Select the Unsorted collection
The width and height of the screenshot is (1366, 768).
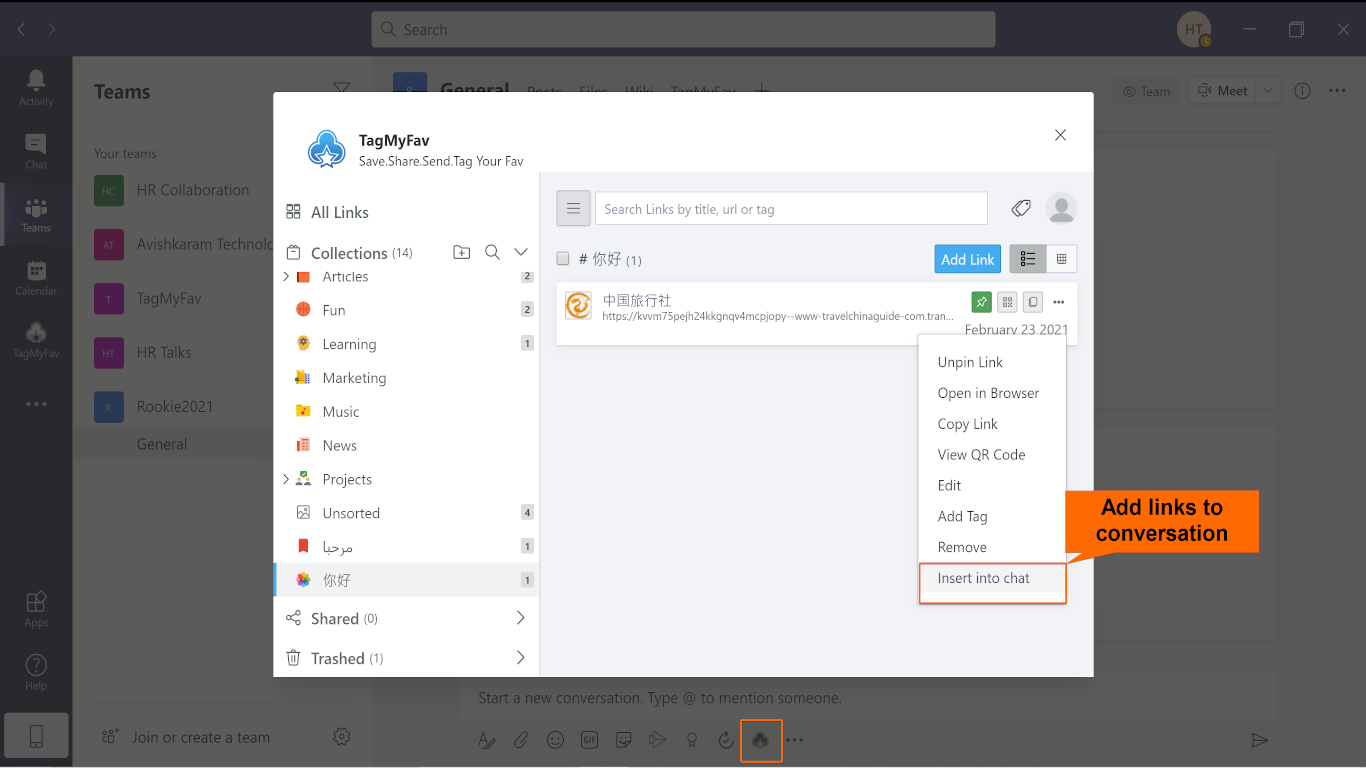tap(406, 513)
